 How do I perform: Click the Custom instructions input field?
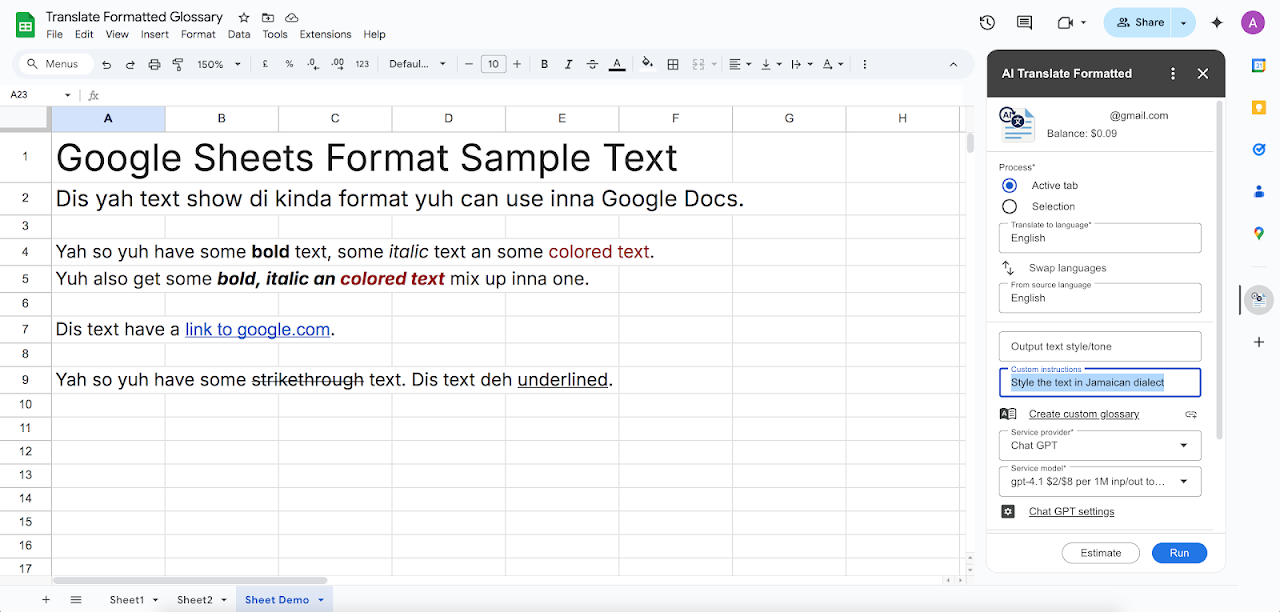(x=1100, y=383)
